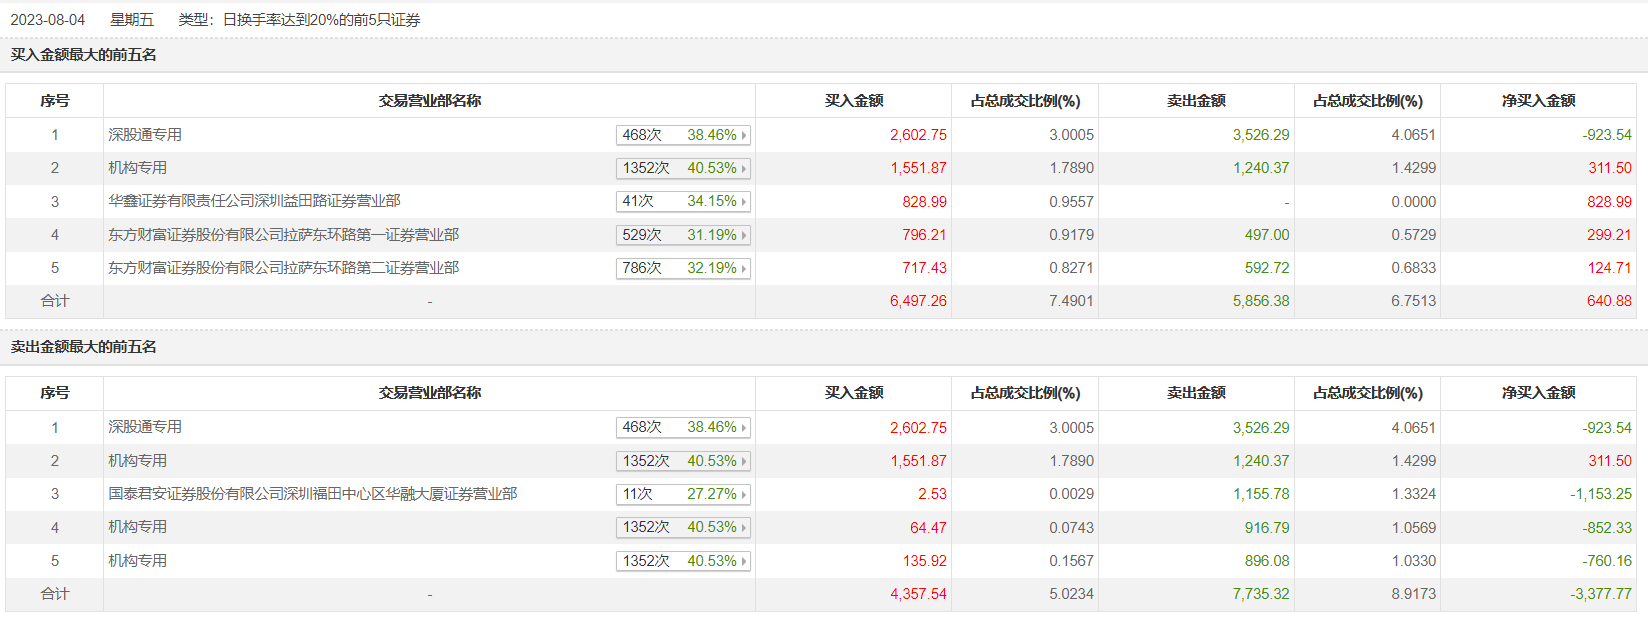Screen dimensions: 1648x618
Task: Click the 卖出金额最大的前五名 section heading
Action: click(83, 347)
